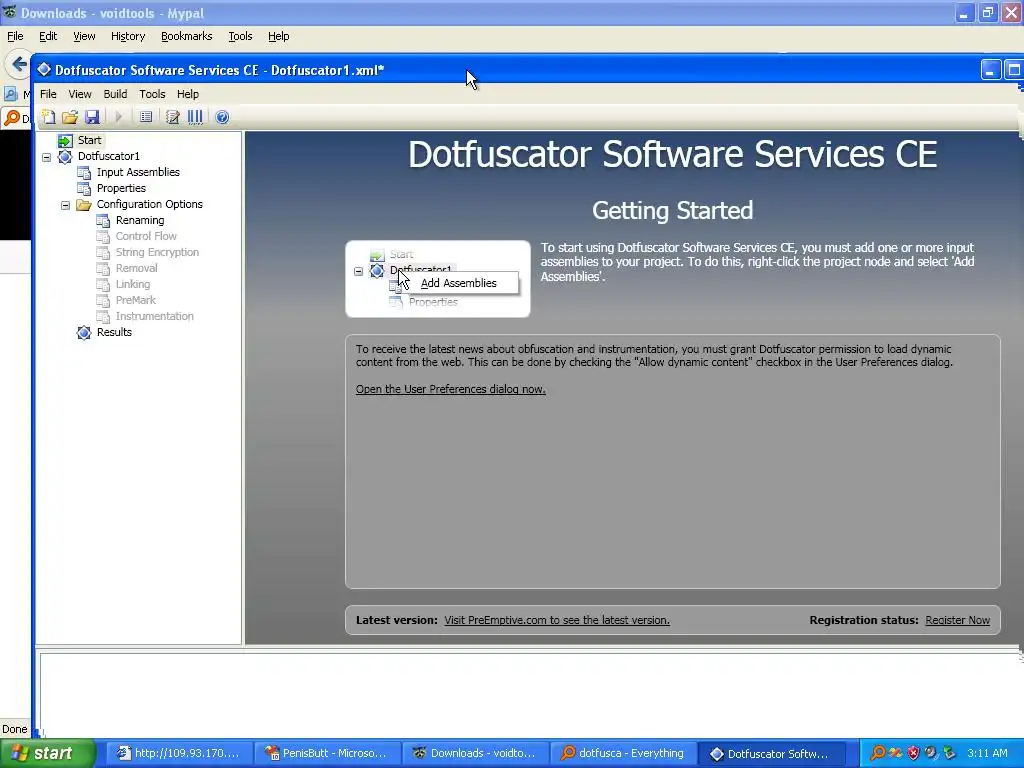Click the Windows Messenger tray icon
The height and width of the screenshot is (768, 1024).
tap(895, 753)
